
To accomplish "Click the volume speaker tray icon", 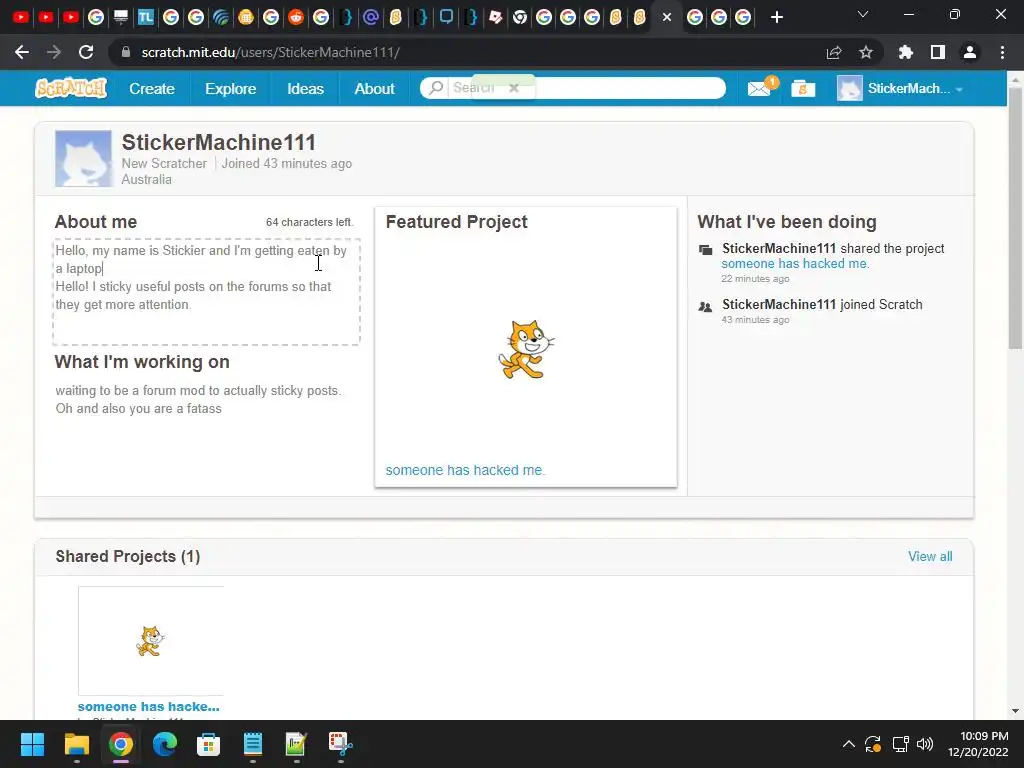I will [x=925, y=744].
